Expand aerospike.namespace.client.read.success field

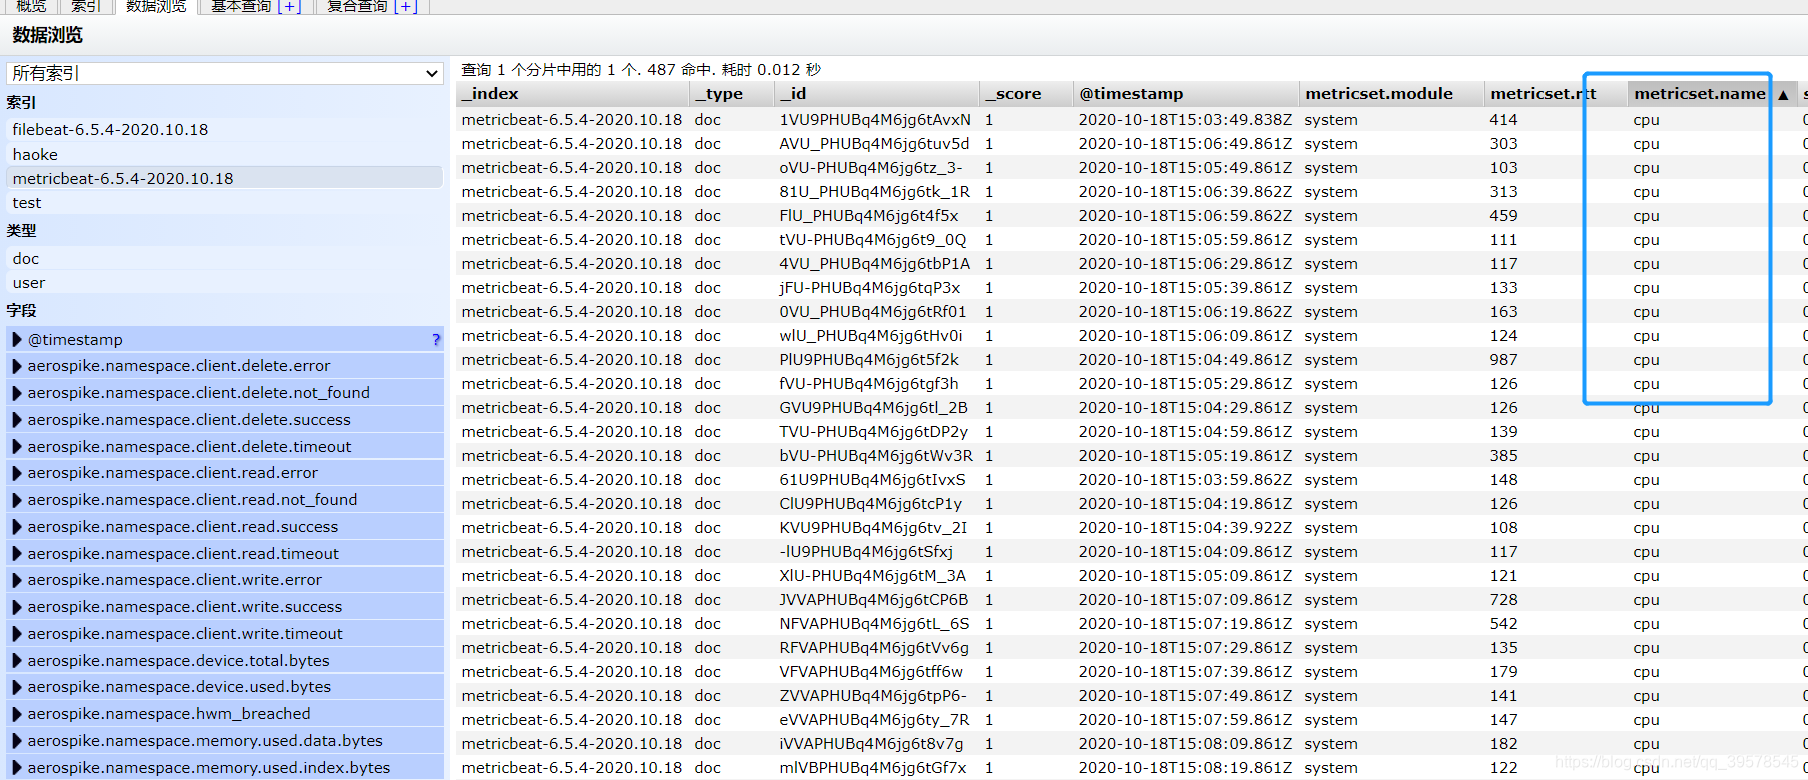17,527
